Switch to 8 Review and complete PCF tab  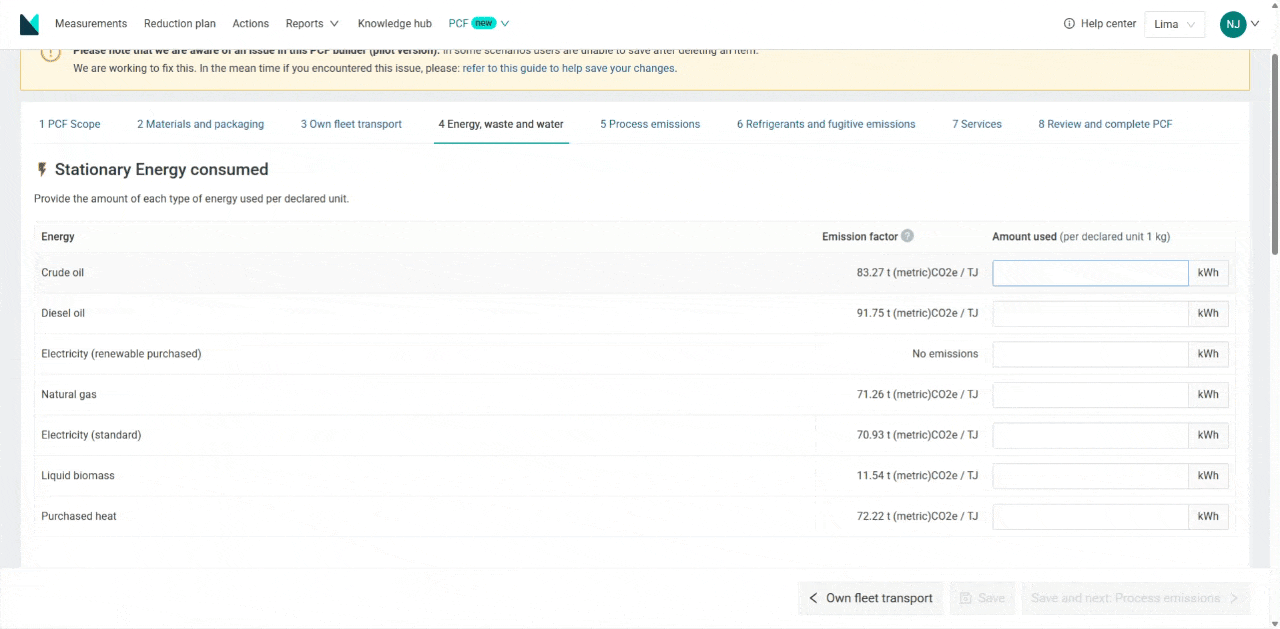(1105, 124)
